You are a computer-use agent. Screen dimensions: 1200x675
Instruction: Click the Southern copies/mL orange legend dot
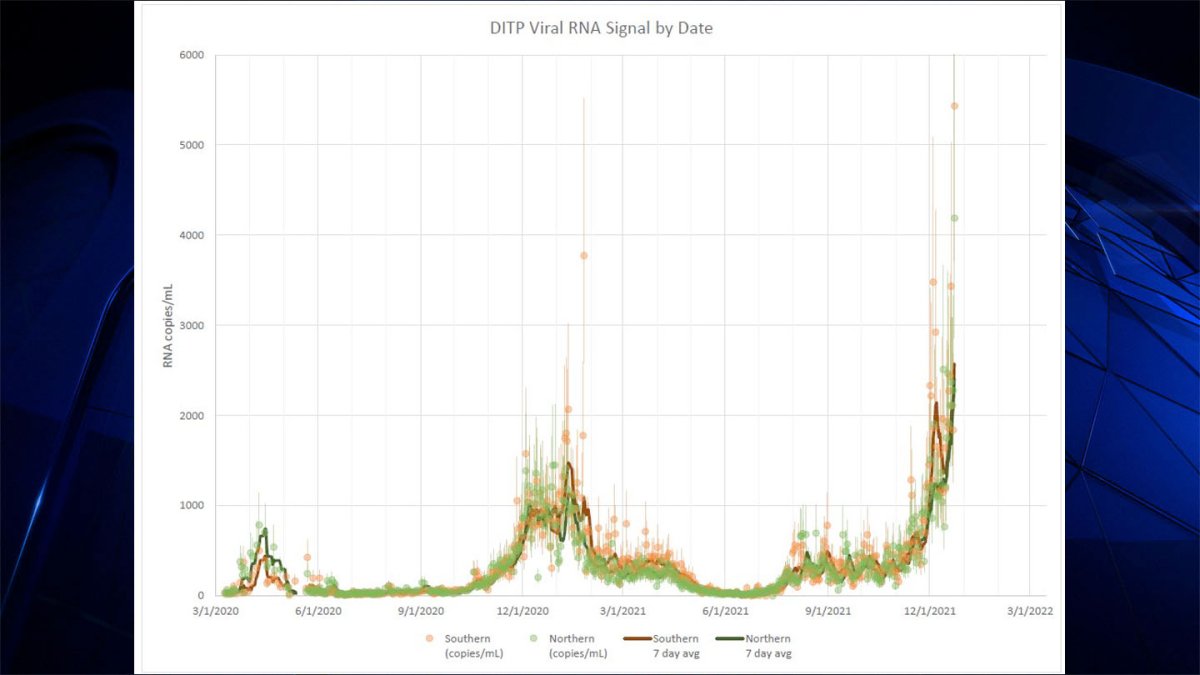point(430,638)
